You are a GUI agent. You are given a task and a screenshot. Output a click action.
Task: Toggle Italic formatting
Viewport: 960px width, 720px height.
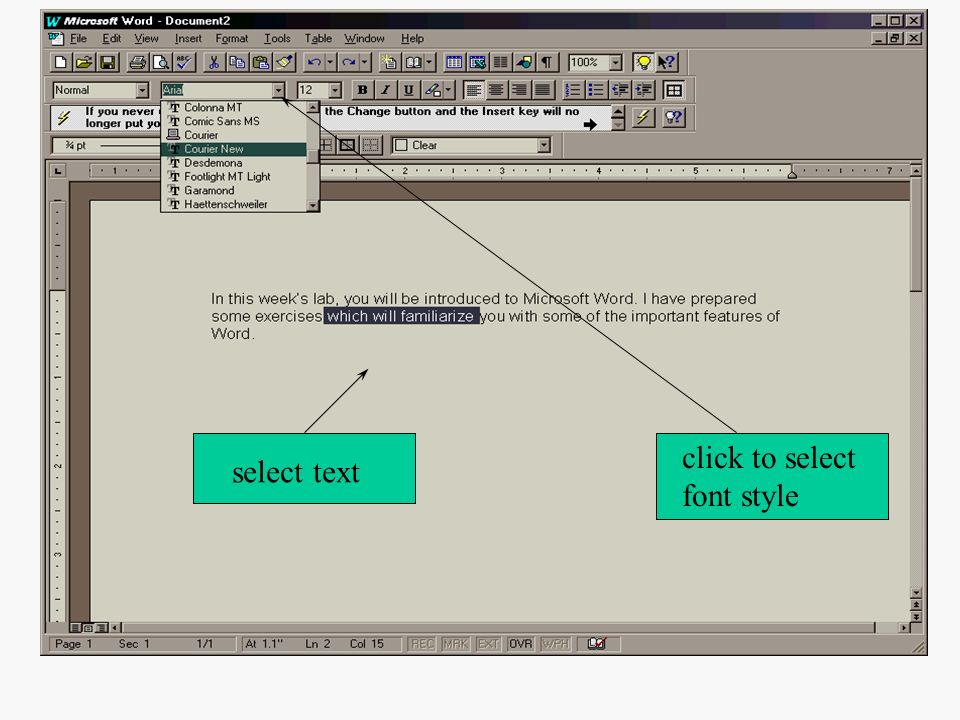[x=386, y=90]
